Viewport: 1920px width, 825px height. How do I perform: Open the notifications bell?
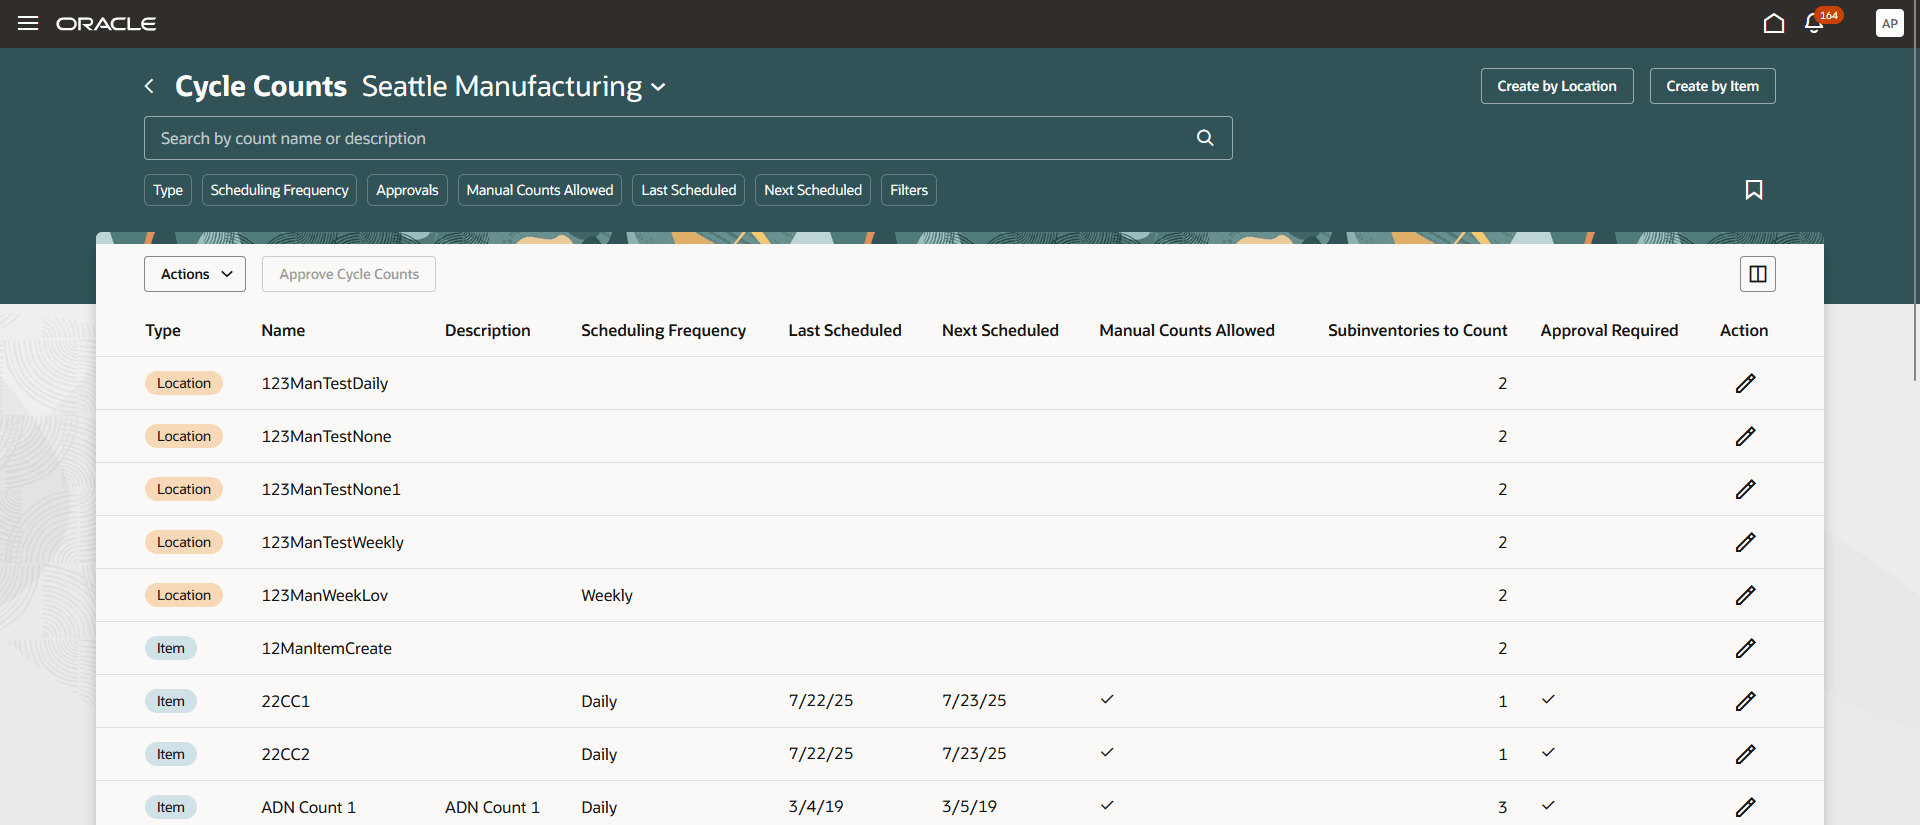(x=1814, y=23)
